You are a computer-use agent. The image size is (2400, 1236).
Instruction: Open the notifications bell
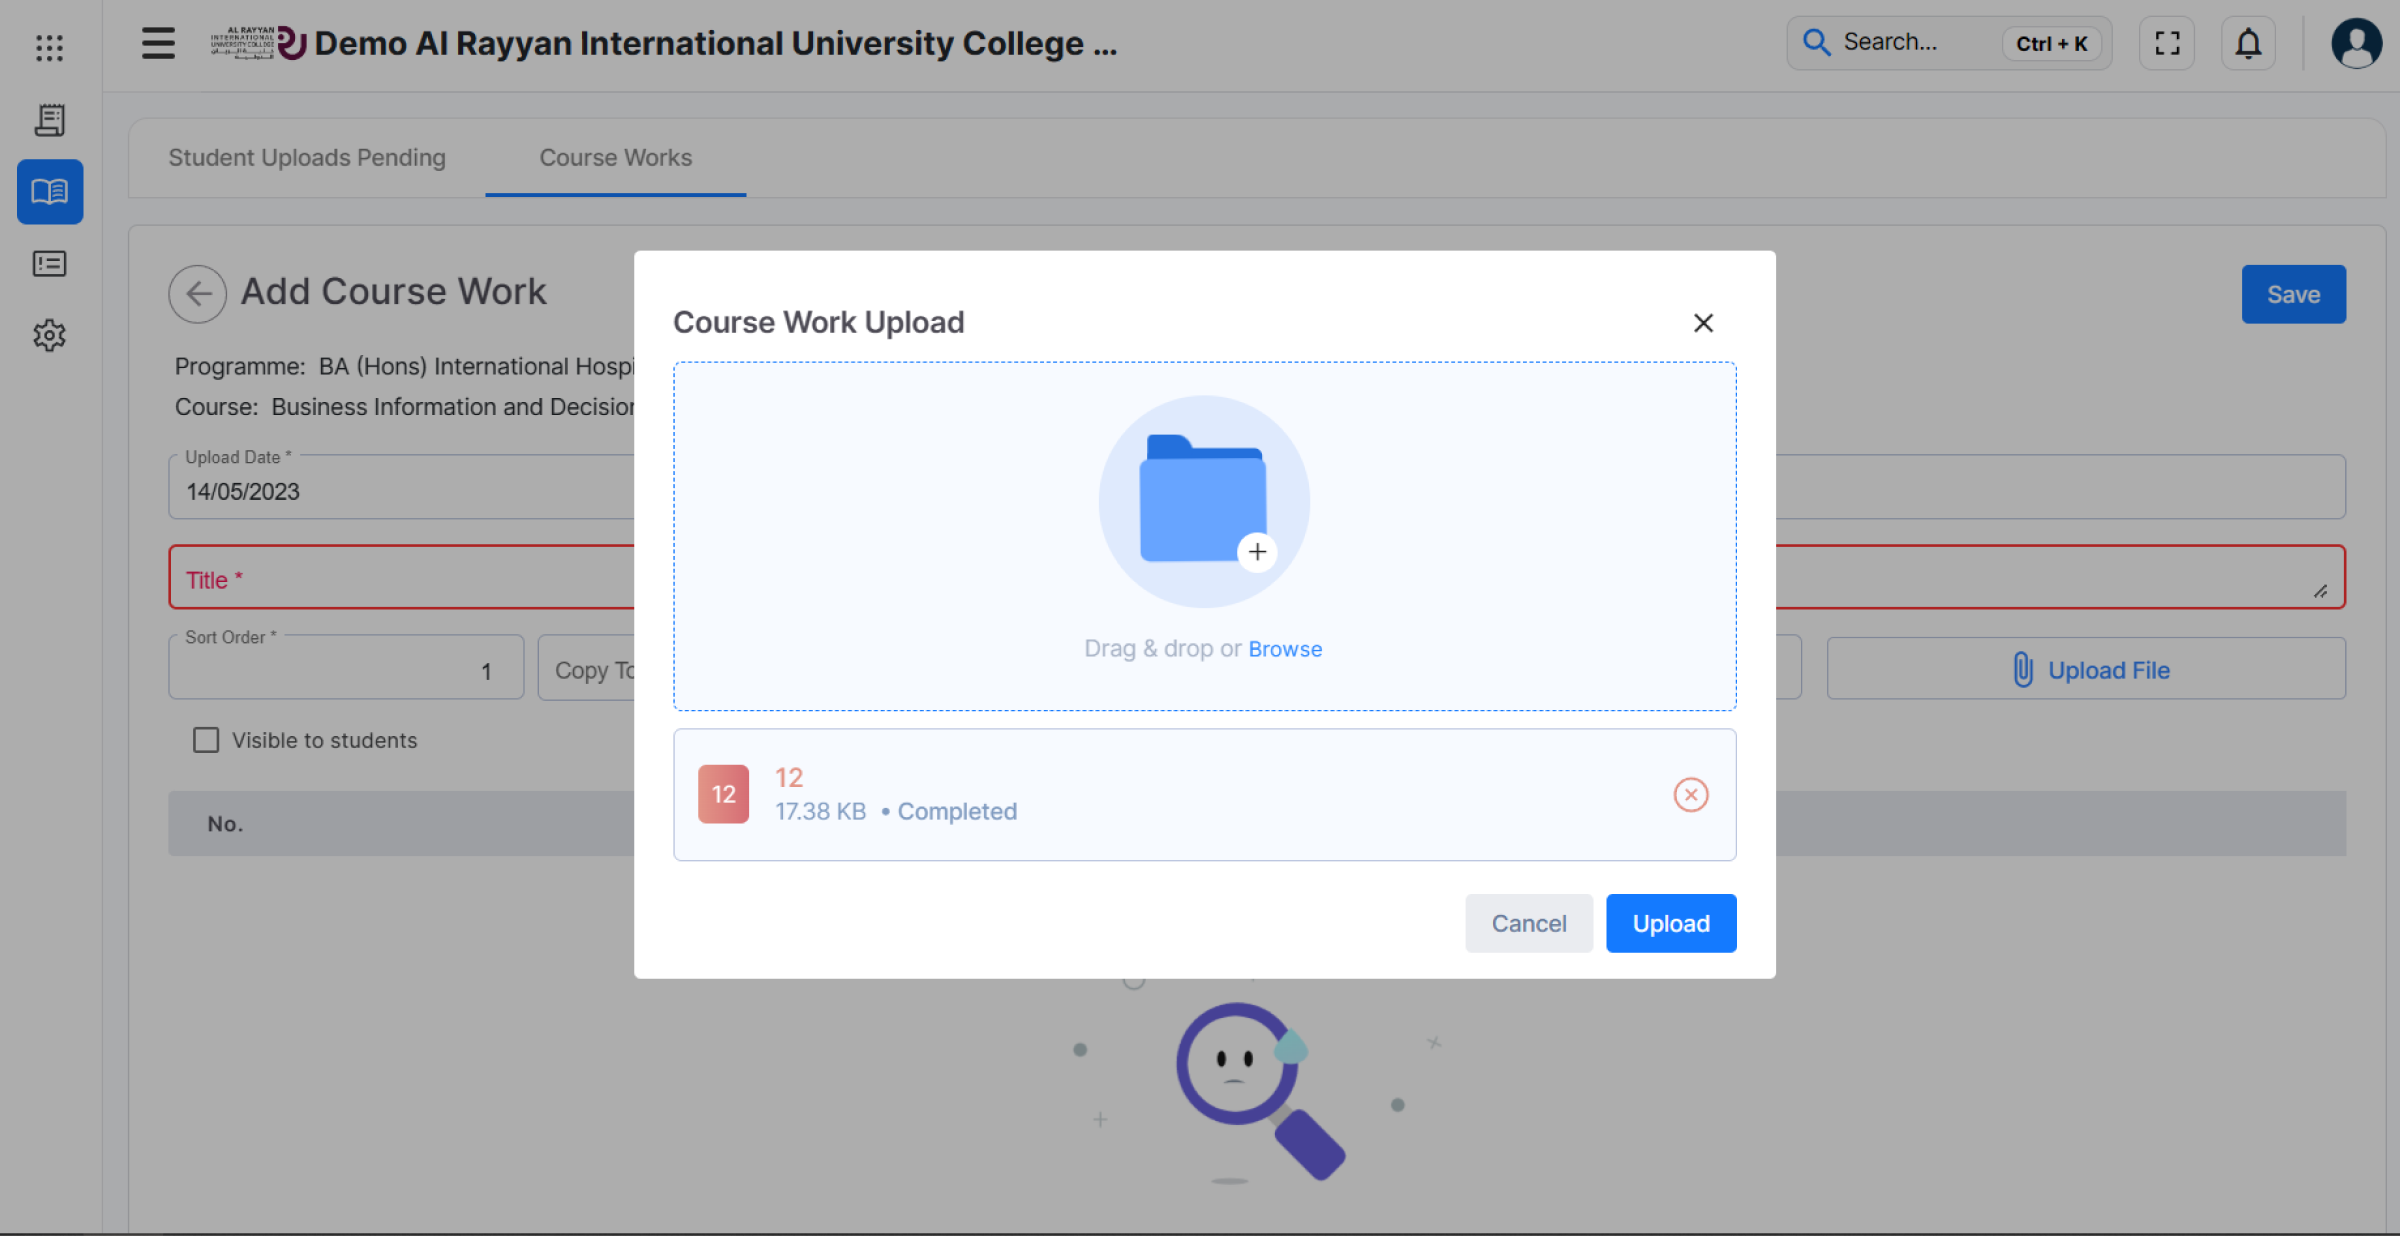coord(2248,43)
